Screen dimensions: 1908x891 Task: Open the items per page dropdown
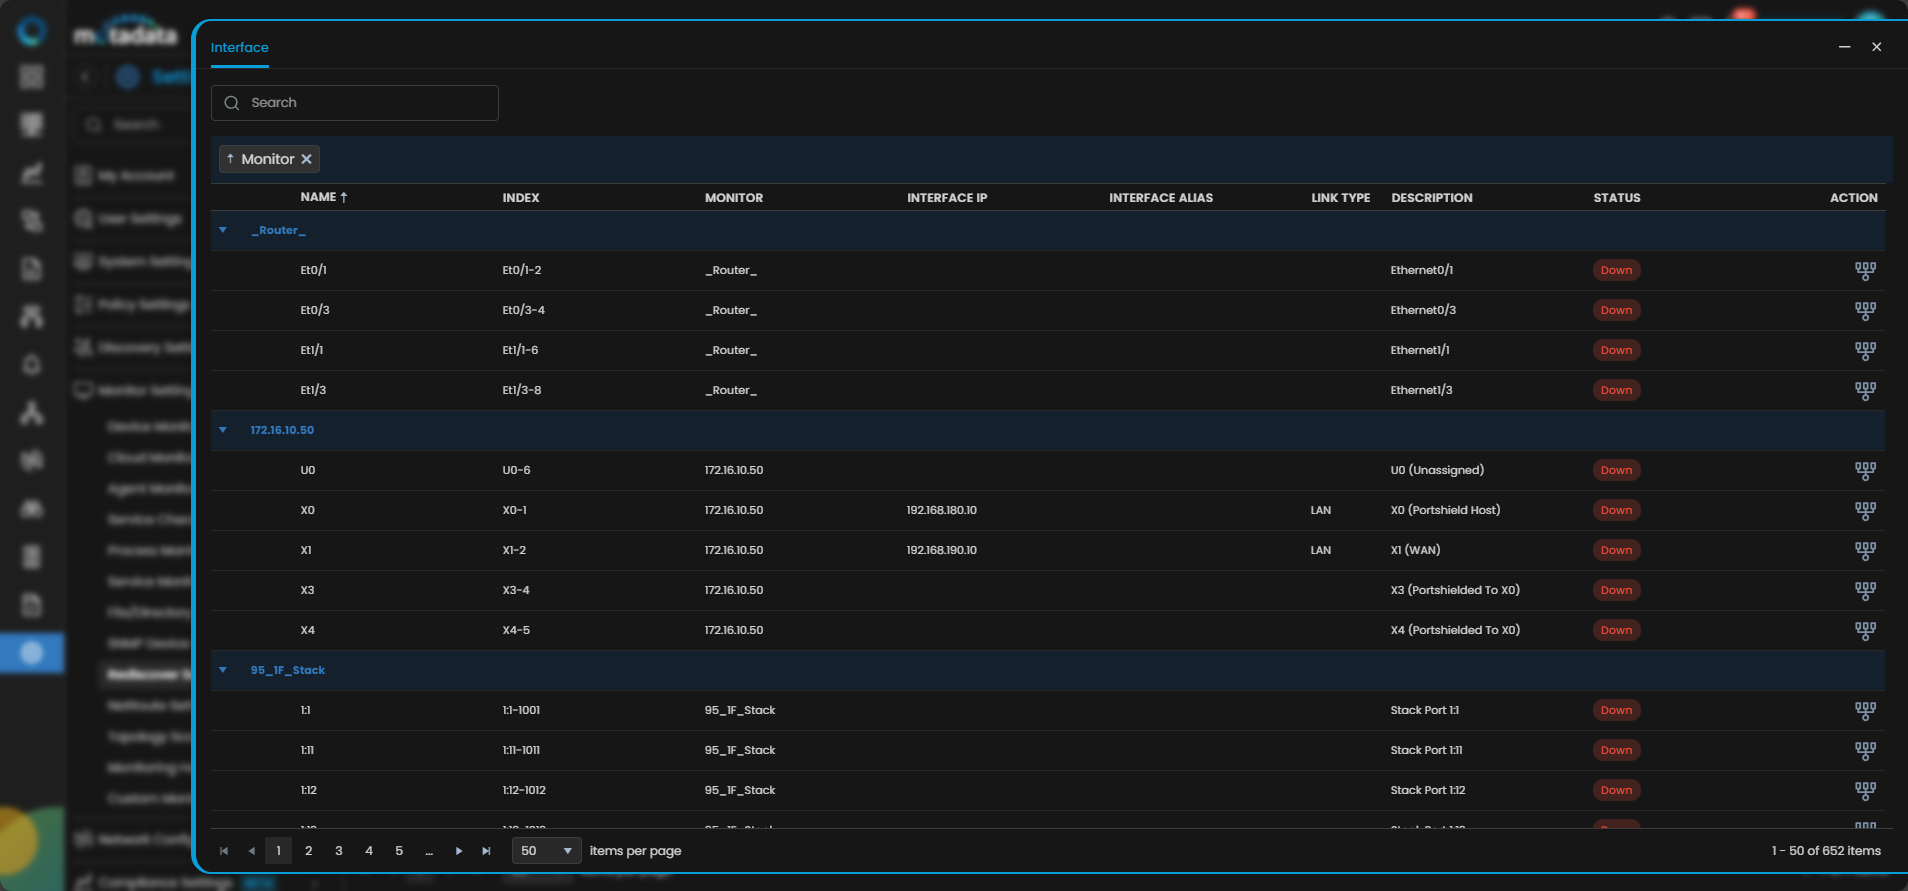tap(546, 851)
